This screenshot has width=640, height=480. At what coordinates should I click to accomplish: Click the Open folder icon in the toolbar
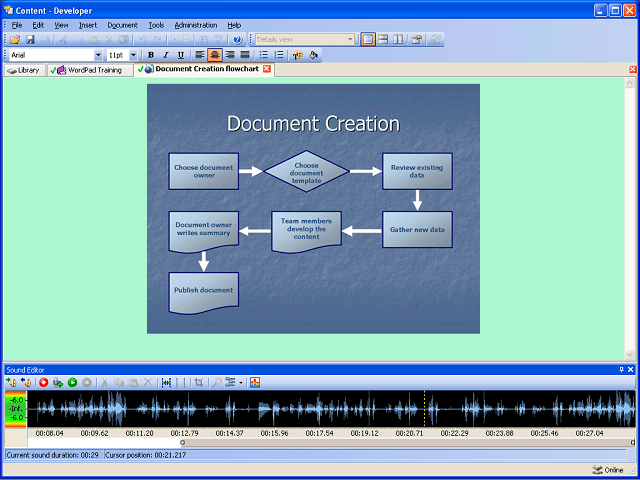tap(15, 40)
